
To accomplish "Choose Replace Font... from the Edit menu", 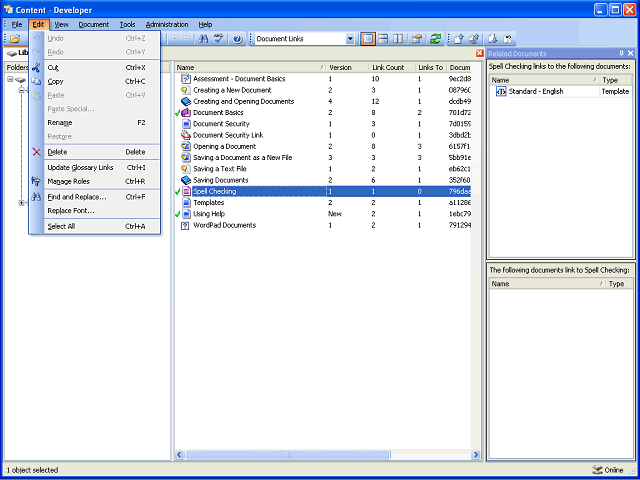I will pyautogui.click(x=94, y=211).
